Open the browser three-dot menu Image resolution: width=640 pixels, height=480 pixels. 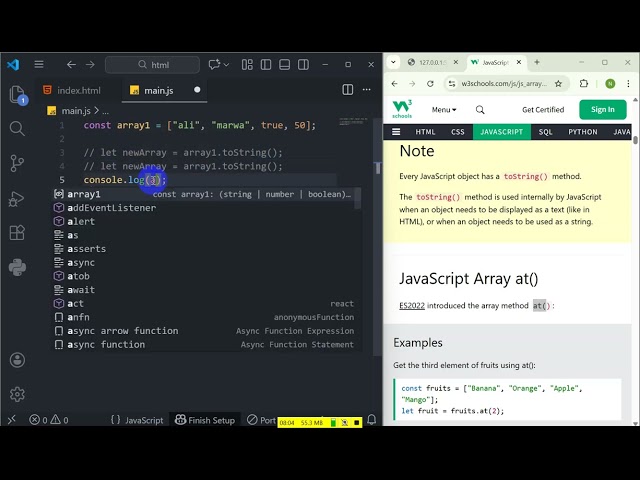(628, 84)
